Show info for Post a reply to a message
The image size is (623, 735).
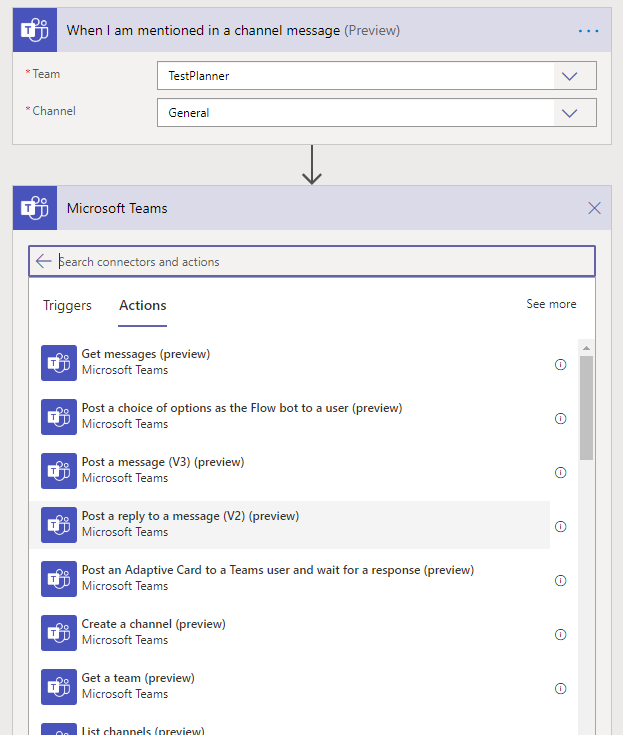(561, 526)
